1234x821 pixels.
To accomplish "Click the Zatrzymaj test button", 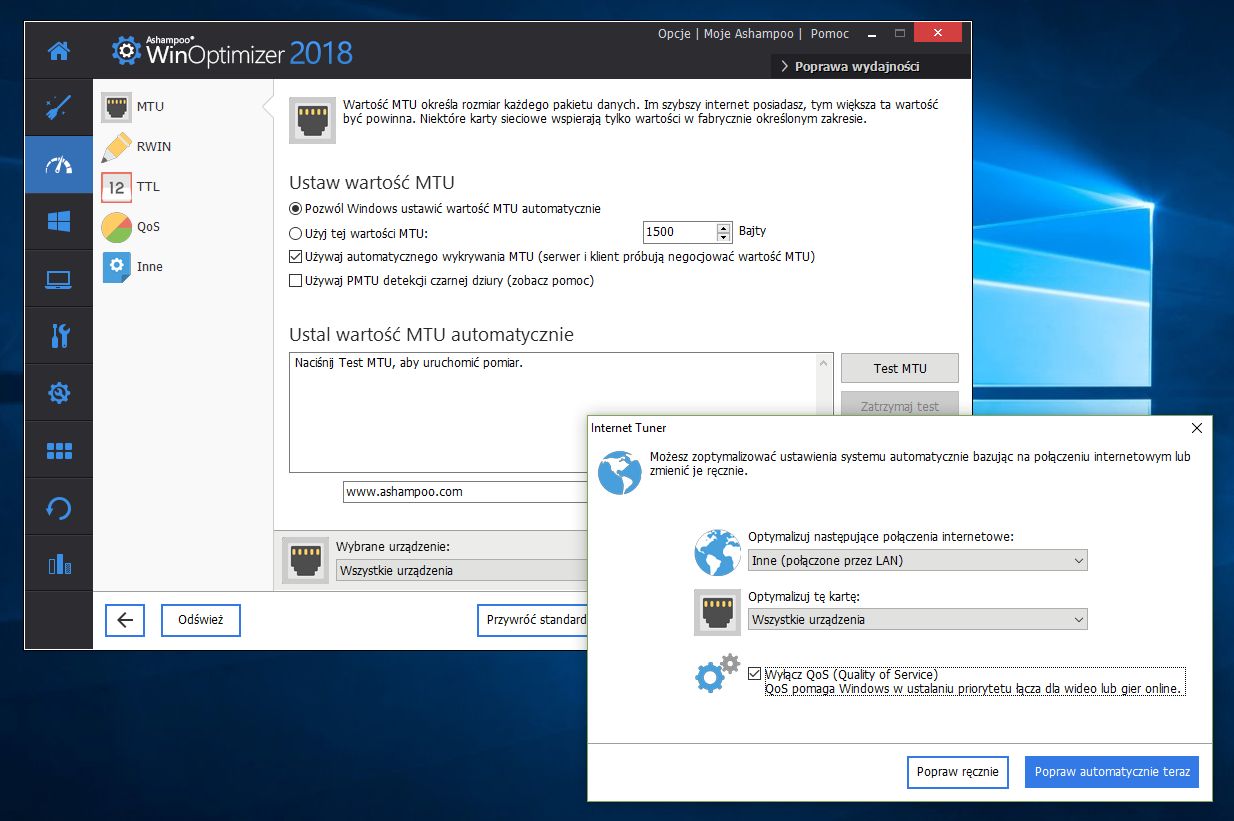I will [x=900, y=406].
